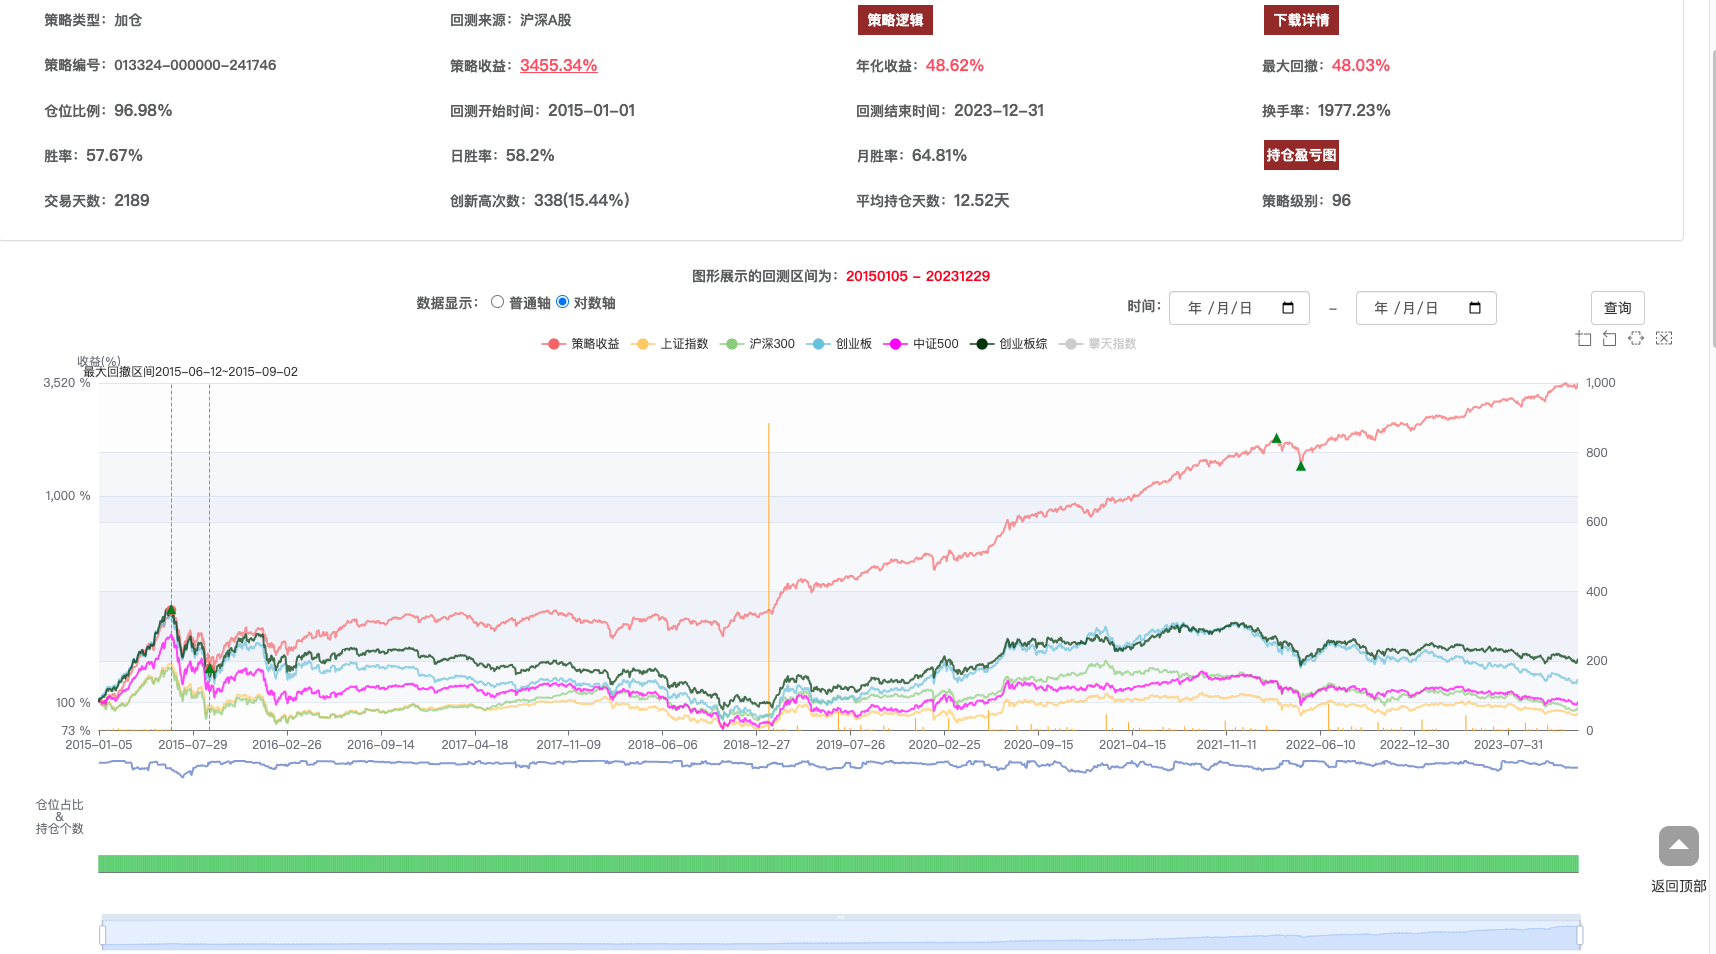
Task: Grab the left handle of the zoom slider
Action: 102,935
